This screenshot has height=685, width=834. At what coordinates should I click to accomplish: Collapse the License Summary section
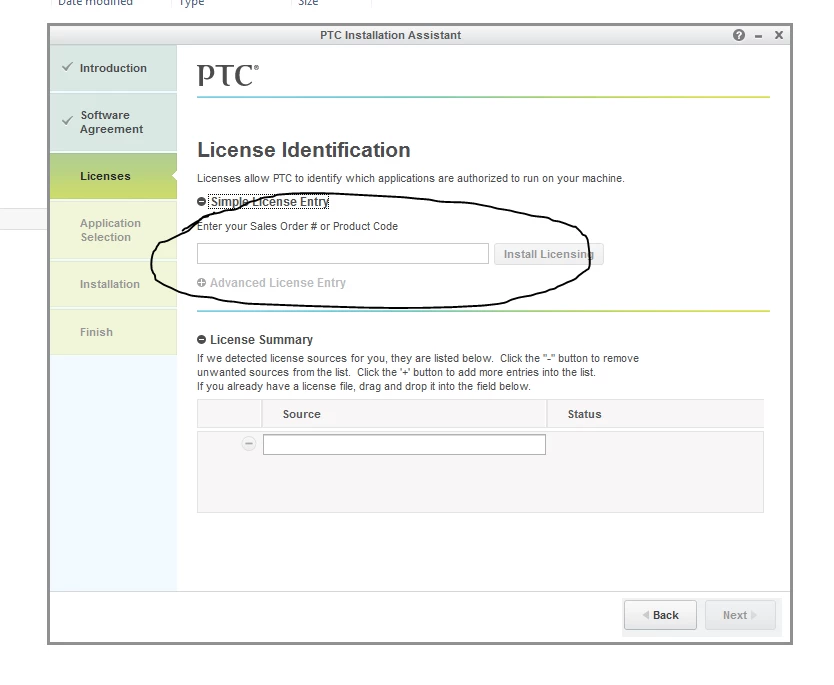[201, 340]
